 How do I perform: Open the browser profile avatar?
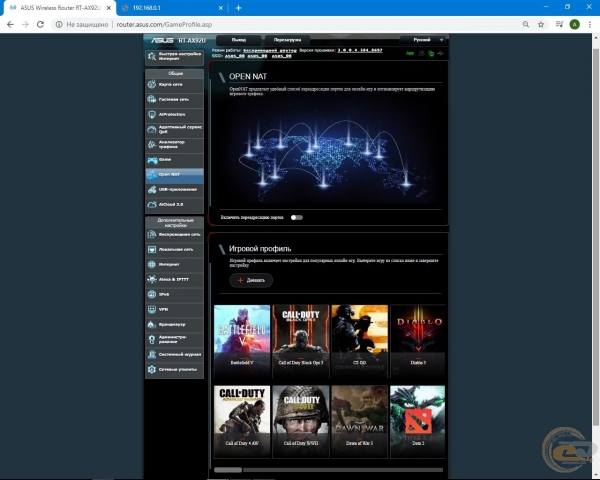tap(574, 24)
